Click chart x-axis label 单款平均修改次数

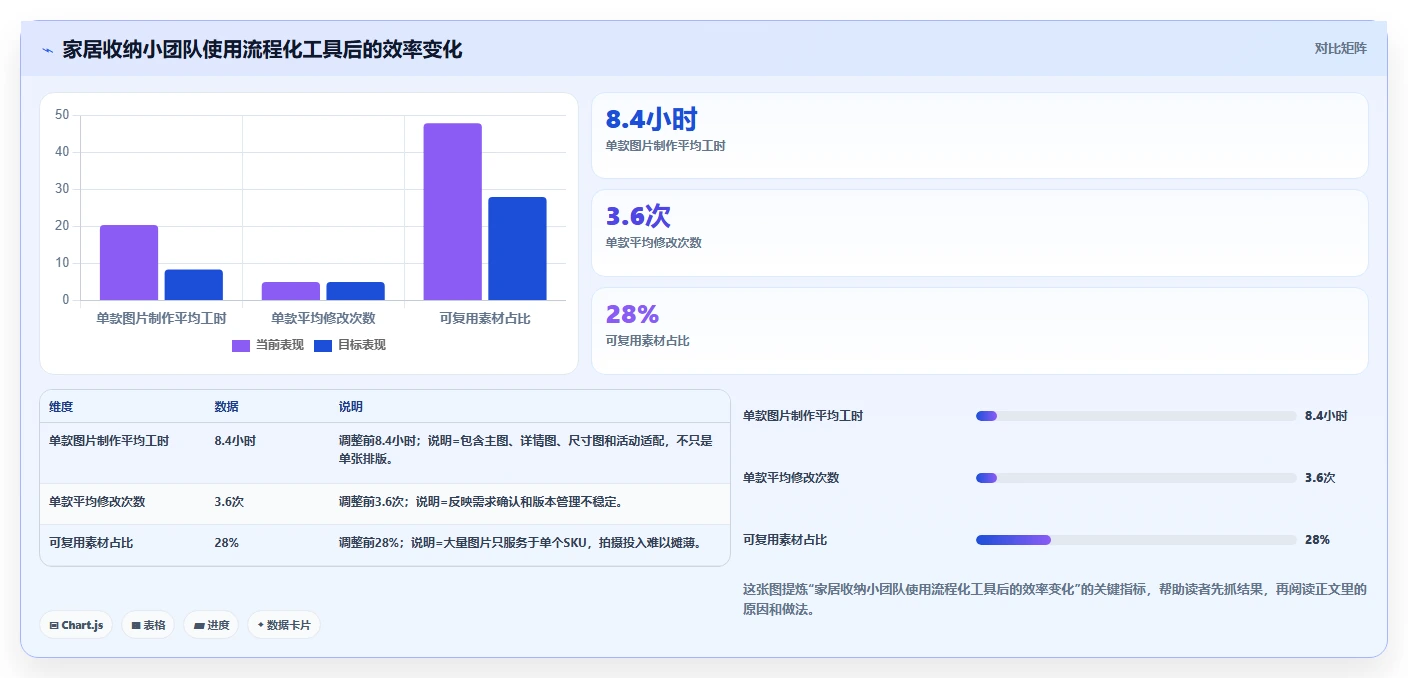point(323,318)
